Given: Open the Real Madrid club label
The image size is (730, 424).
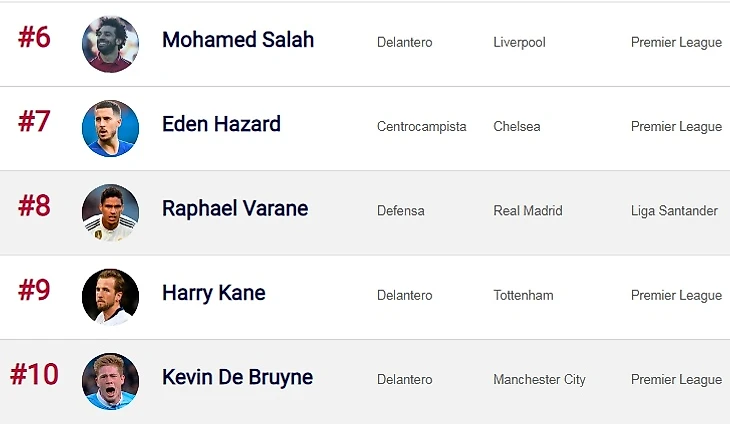Looking at the screenshot, I should click(527, 211).
